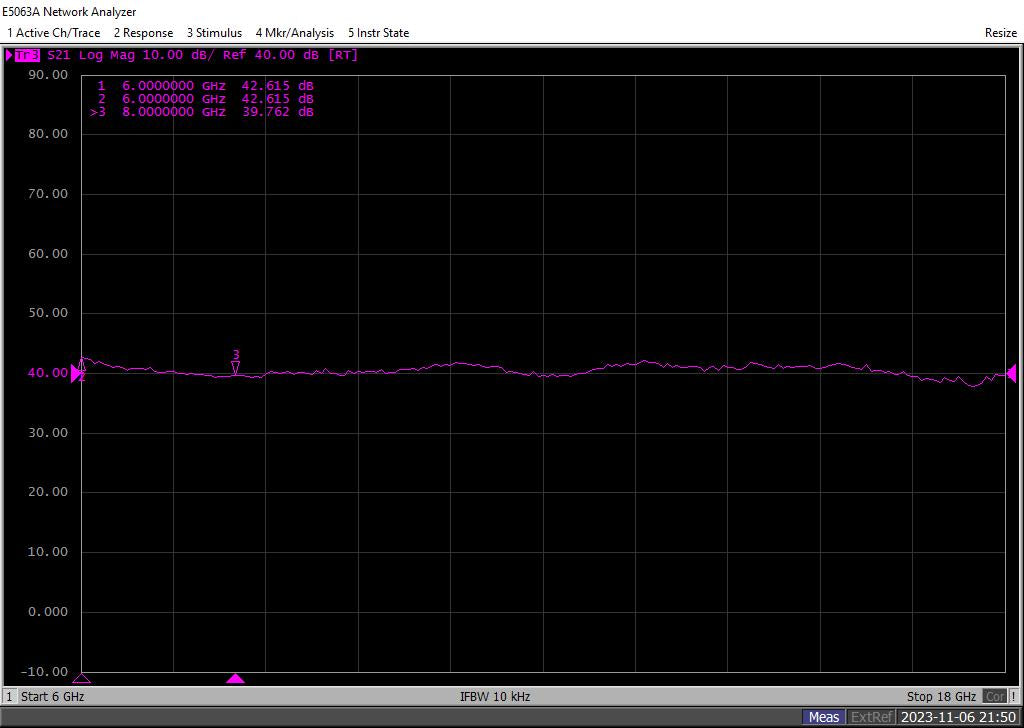The image size is (1024, 728).
Task: Expand the 5 Instr State menu
Action: click(x=378, y=33)
